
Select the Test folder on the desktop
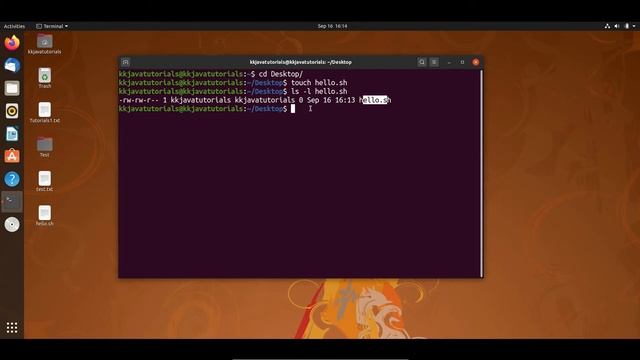point(44,147)
